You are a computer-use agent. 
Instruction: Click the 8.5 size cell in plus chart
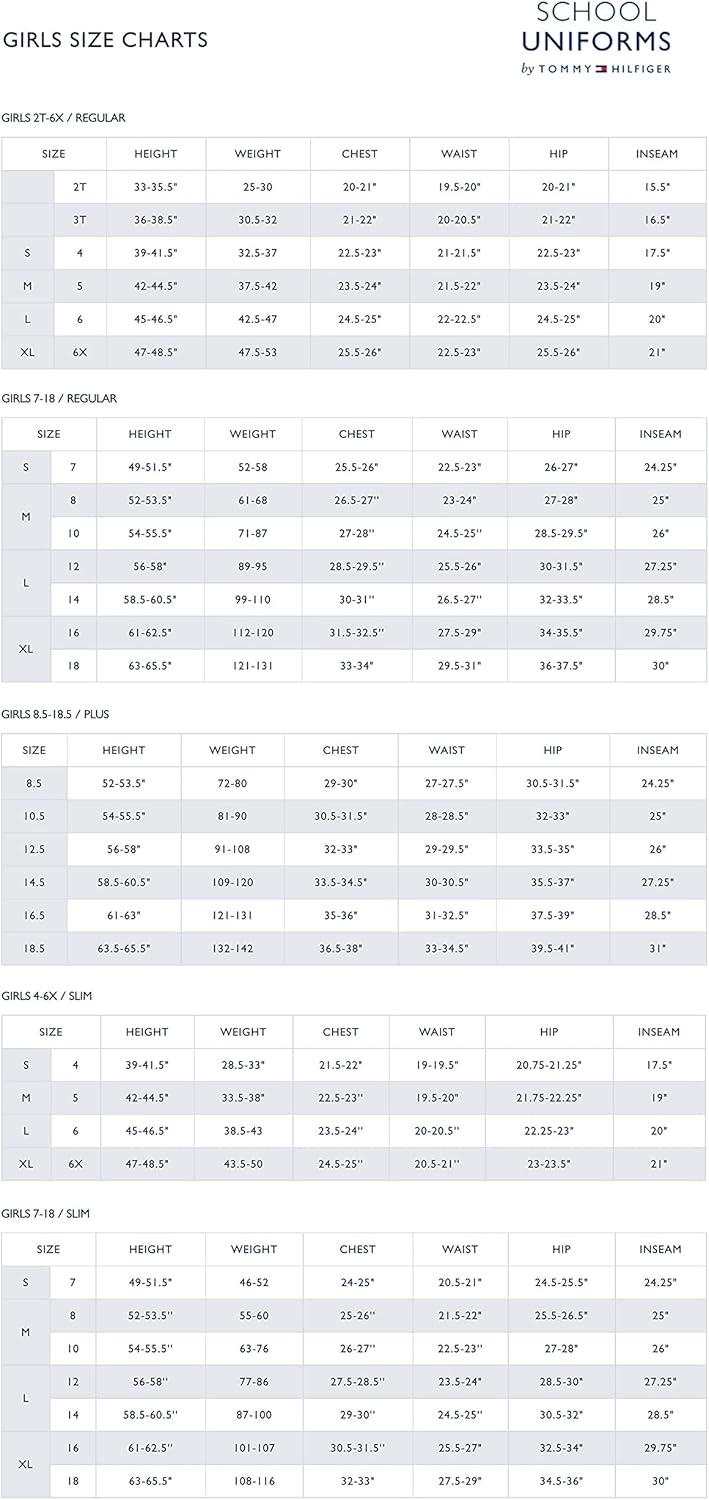pos(34,784)
